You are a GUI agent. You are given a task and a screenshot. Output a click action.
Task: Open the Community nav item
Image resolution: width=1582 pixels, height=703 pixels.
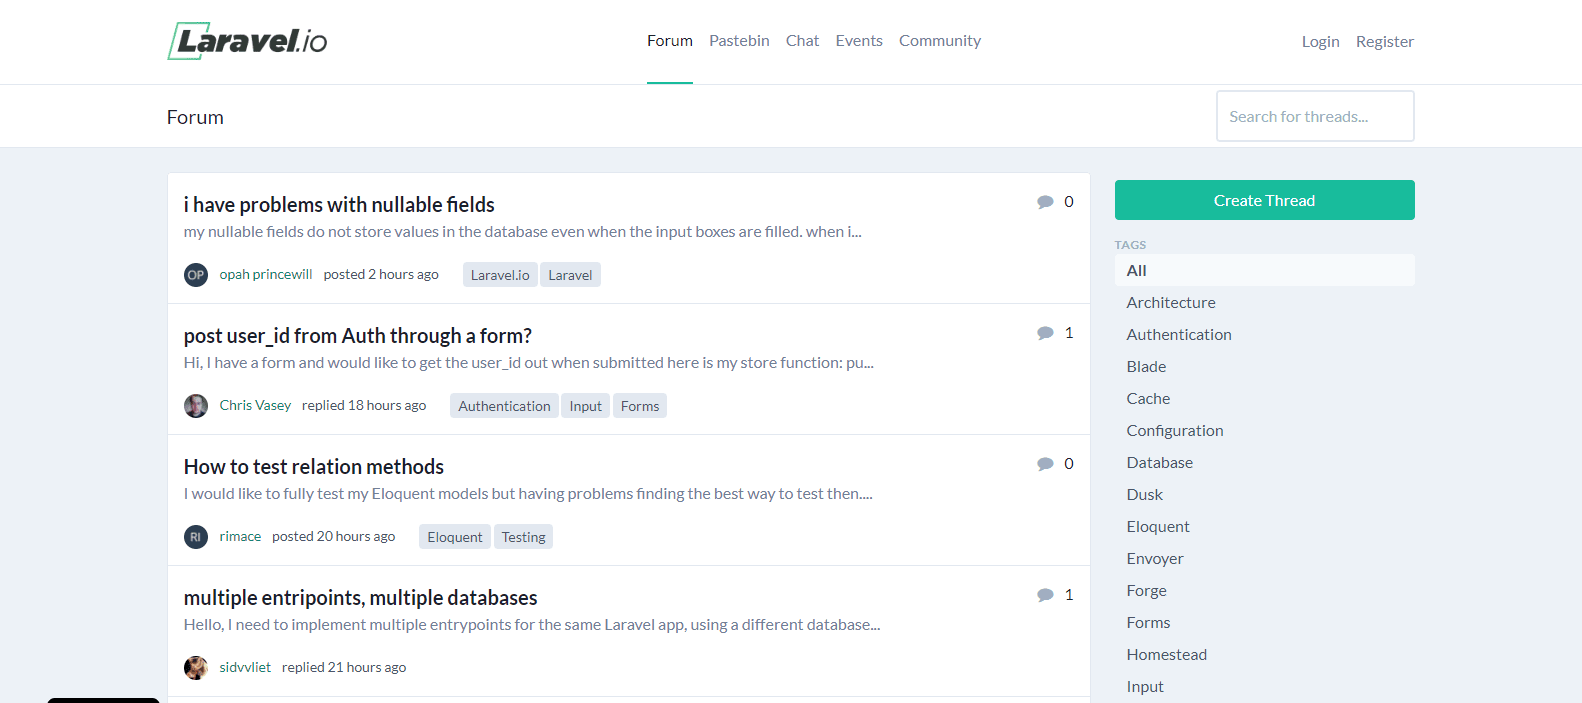pyautogui.click(x=940, y=41)
